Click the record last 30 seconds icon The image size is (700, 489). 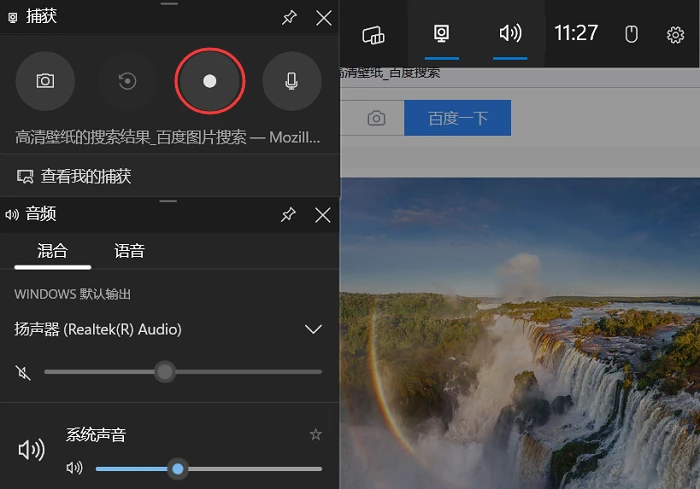[x=127, y=81]
